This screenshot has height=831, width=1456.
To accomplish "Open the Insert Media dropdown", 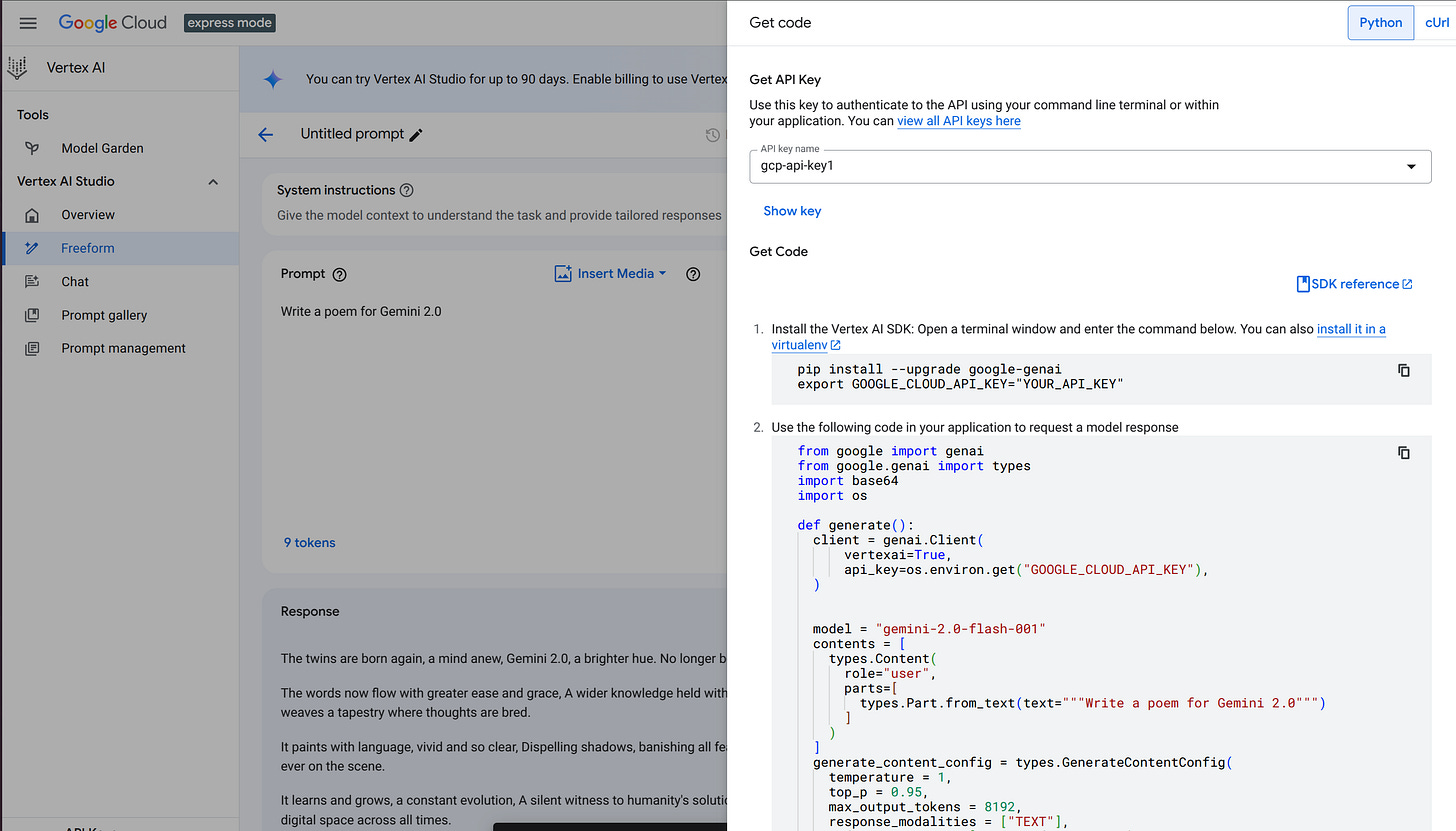I will click(611, 274).
